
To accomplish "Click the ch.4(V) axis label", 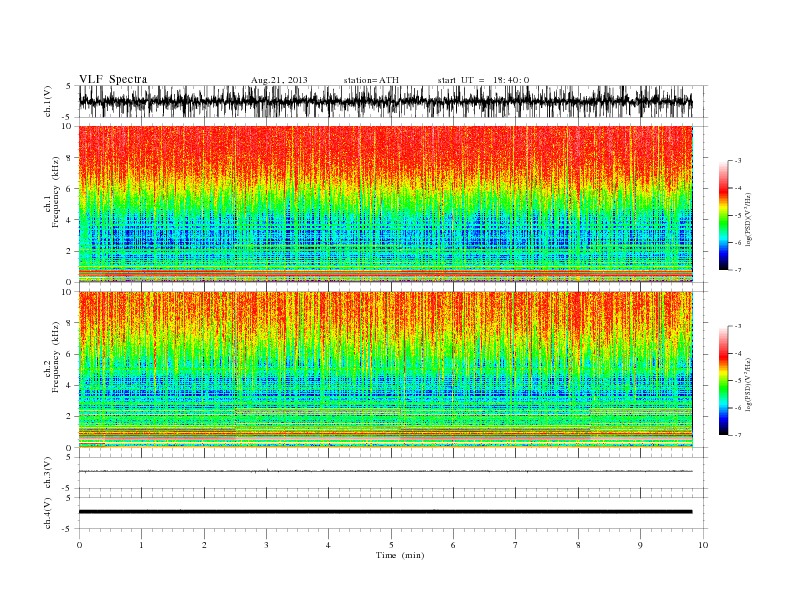I will click(x=48, y=513).
